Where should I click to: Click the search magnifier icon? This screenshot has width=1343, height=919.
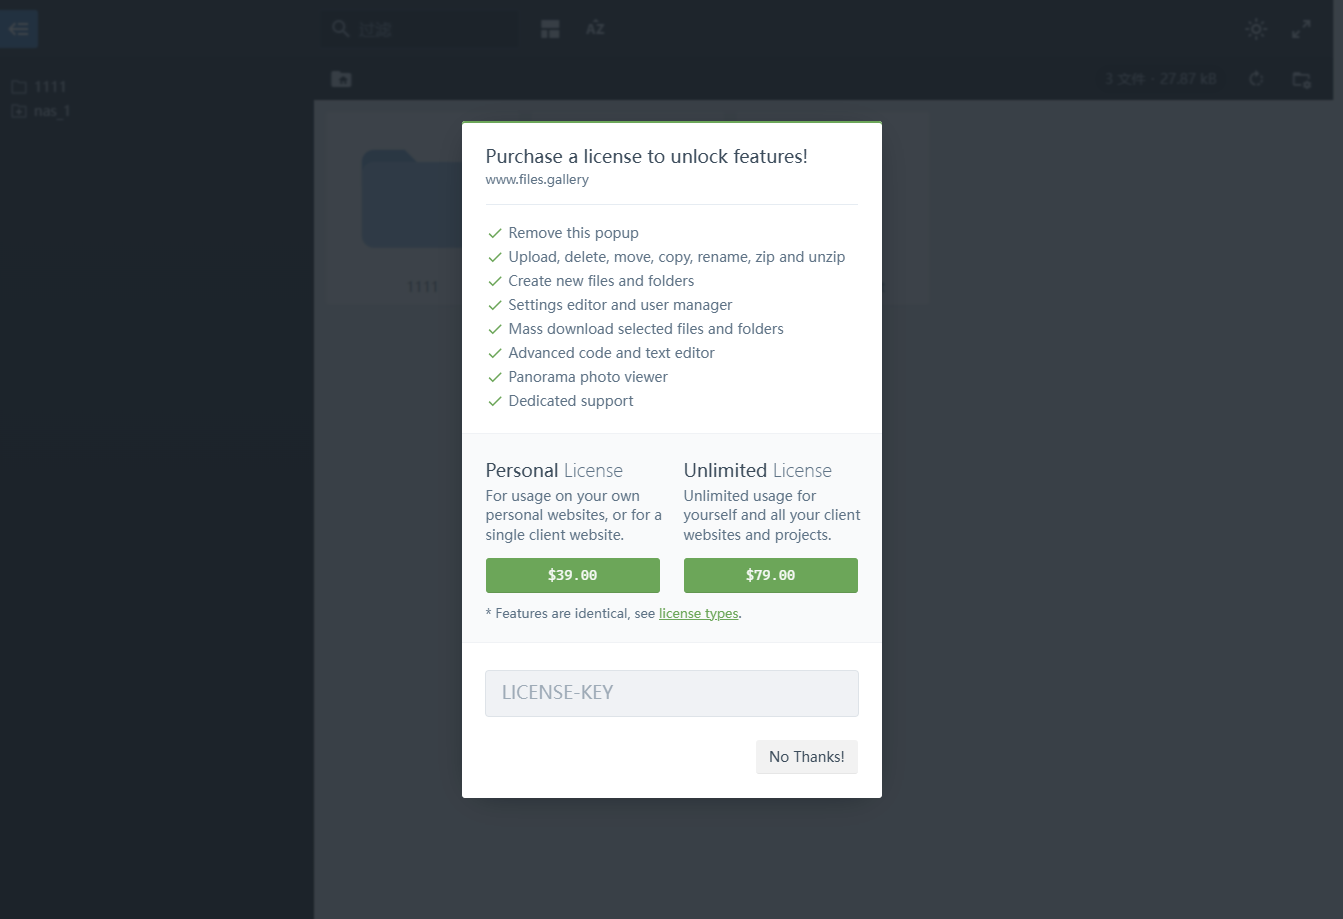(341, 29)
